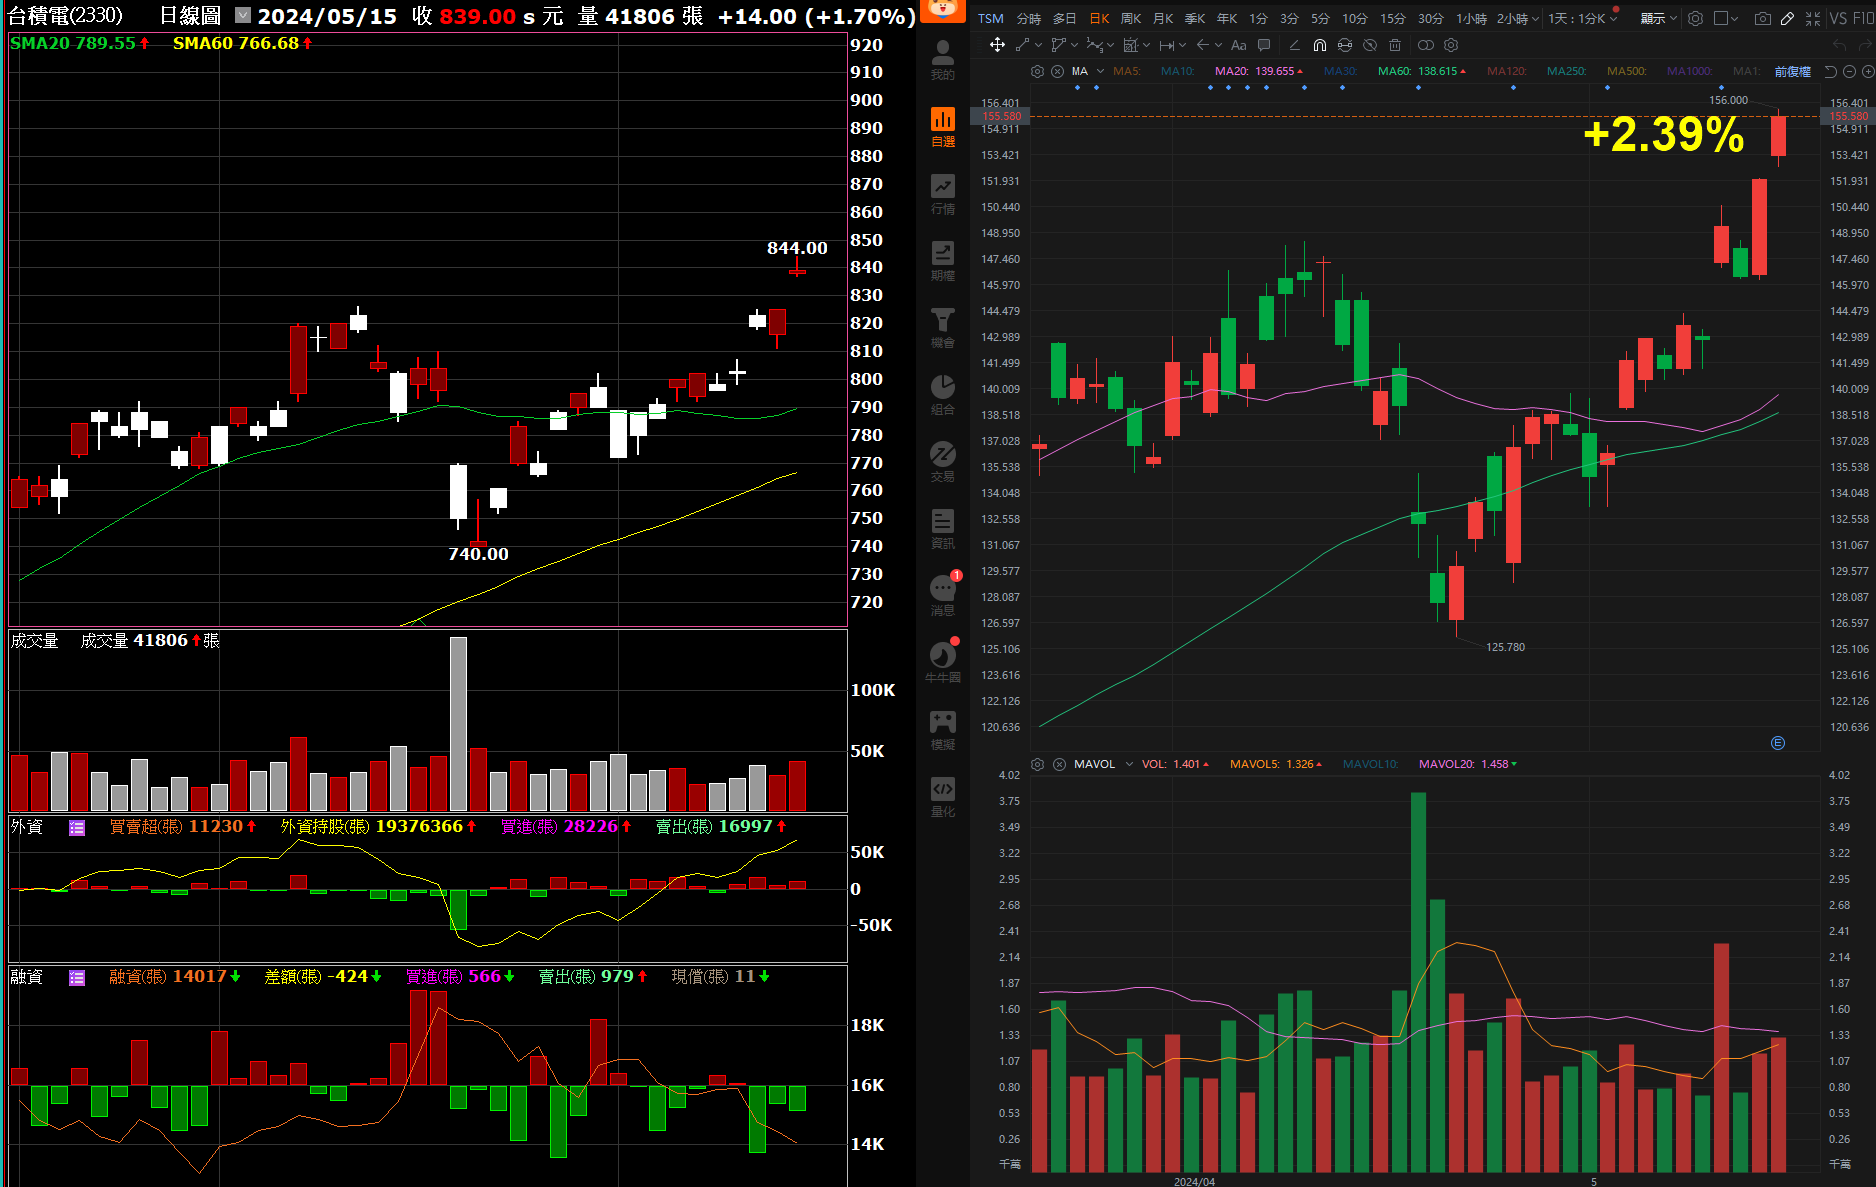The image size is (1876, 1187).
Task: Open 行情 market quotes in sidebar
Action: click(943, 194)
